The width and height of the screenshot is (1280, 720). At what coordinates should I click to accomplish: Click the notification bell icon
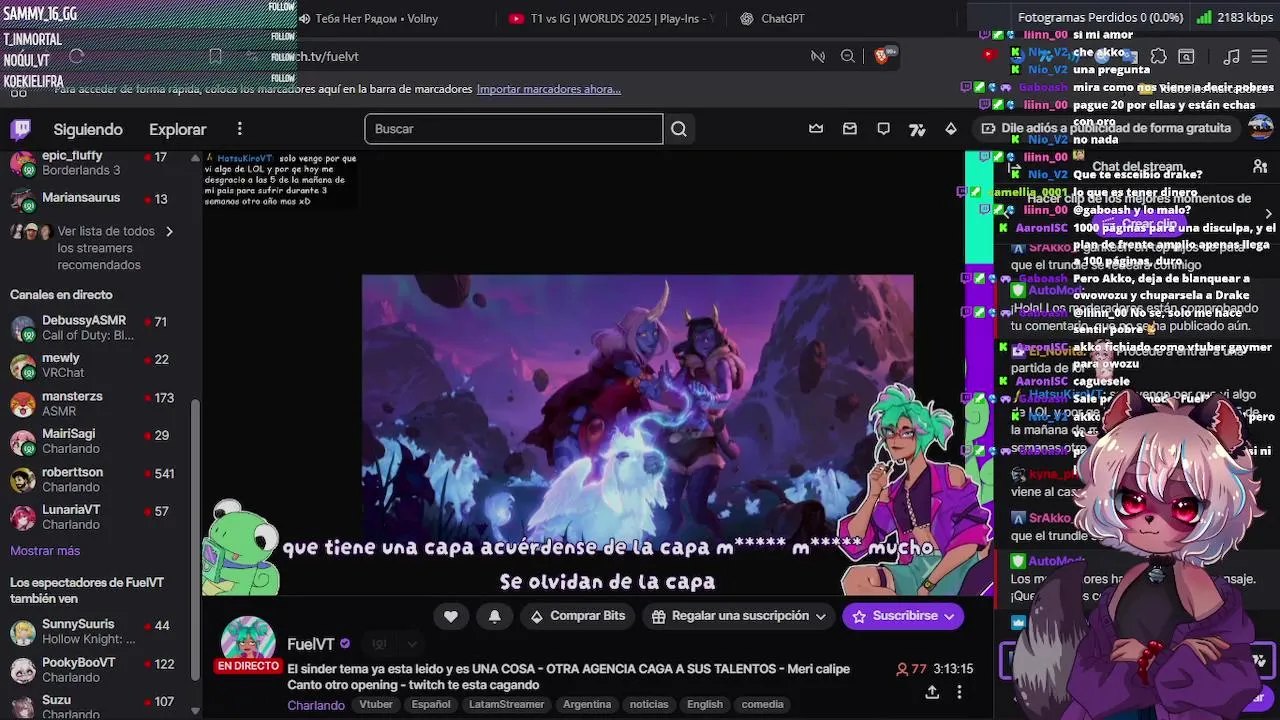click(x=494, y=616)
